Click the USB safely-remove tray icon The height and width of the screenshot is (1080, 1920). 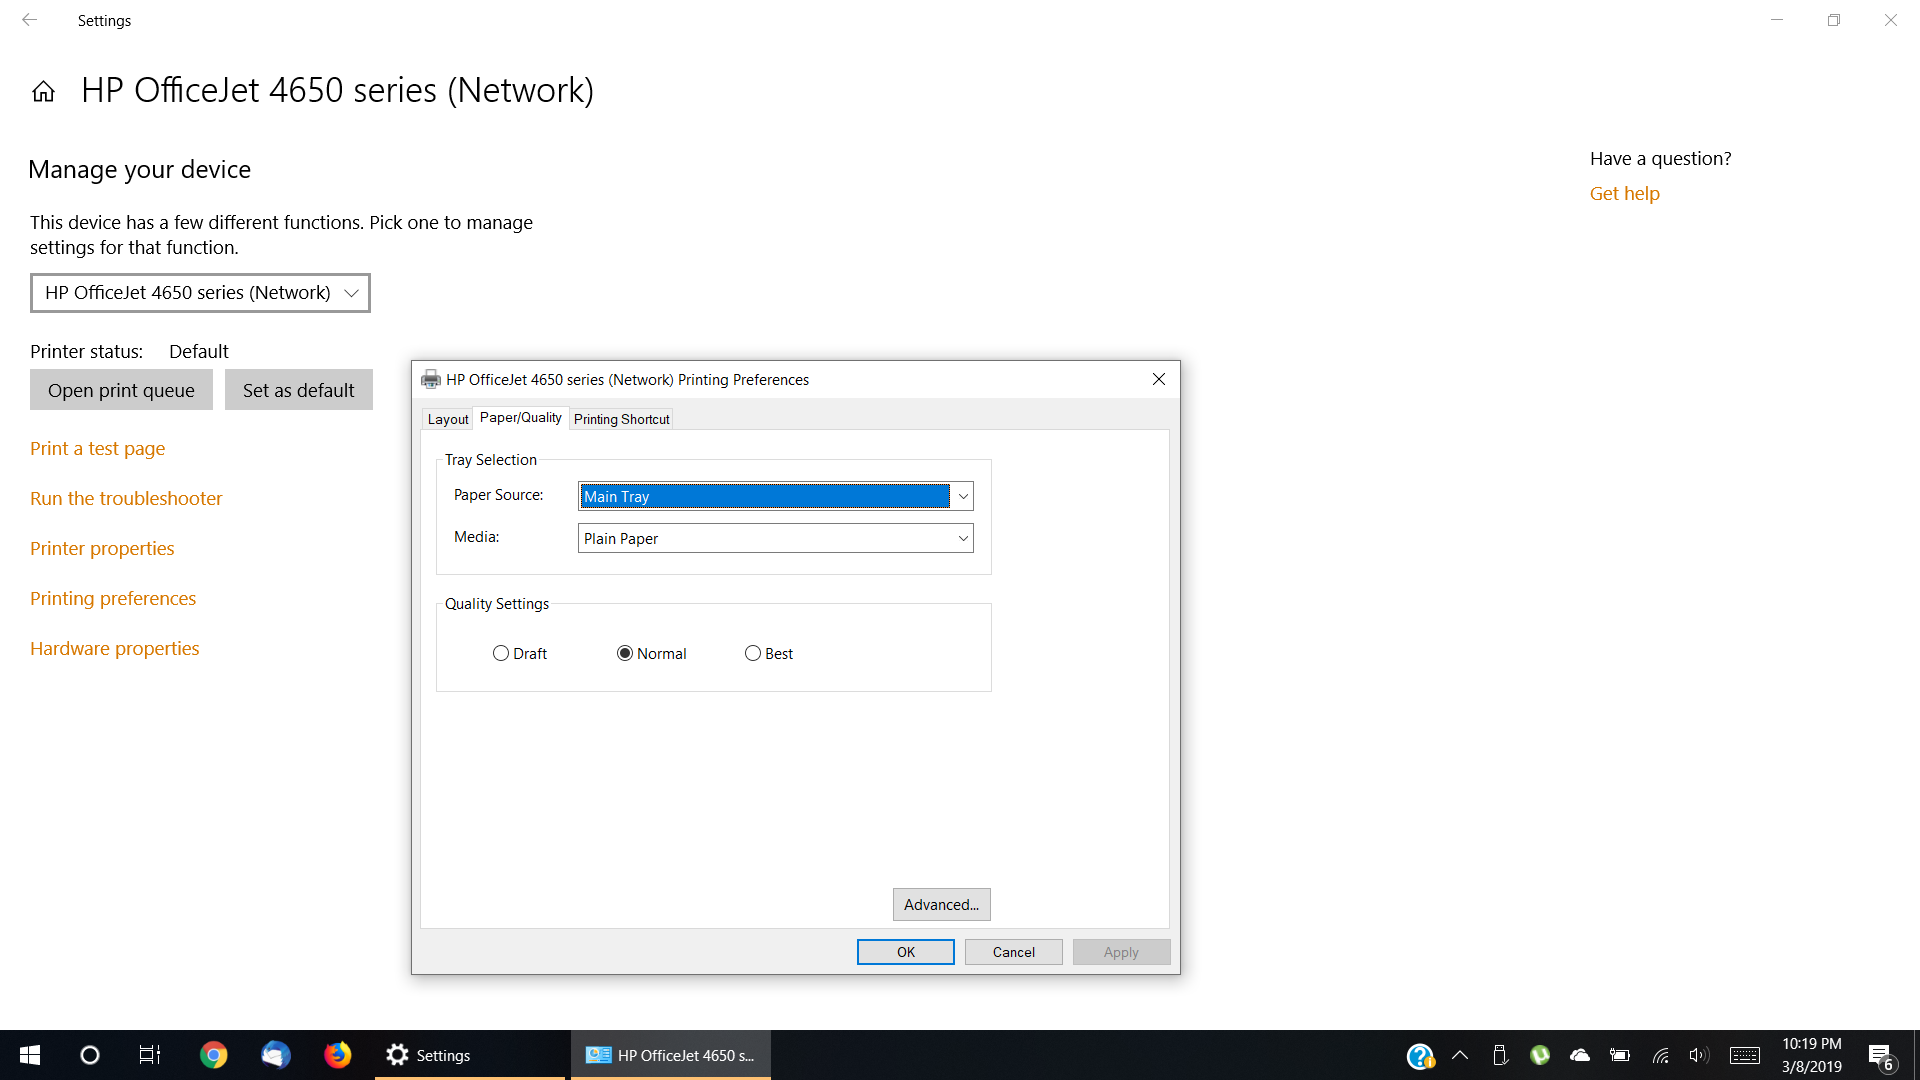pos(1500,1055)
